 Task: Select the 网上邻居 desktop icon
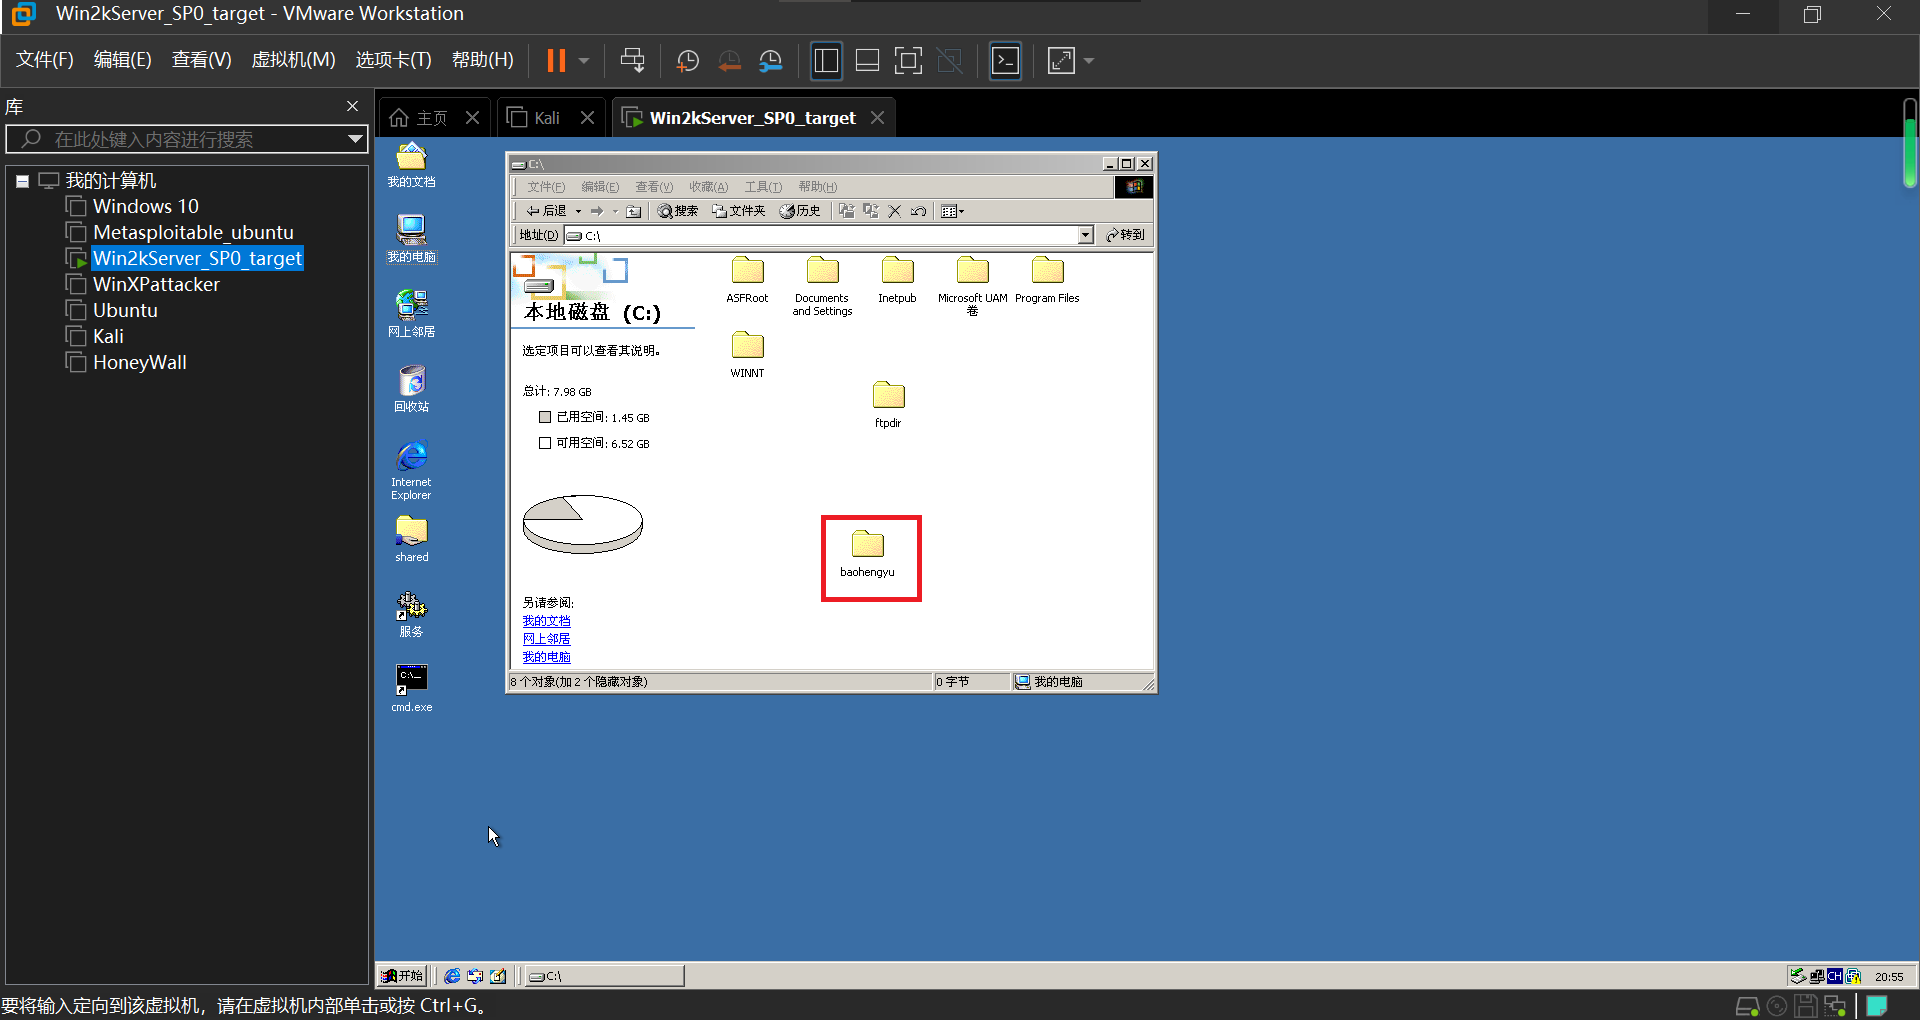click(411, 314)
